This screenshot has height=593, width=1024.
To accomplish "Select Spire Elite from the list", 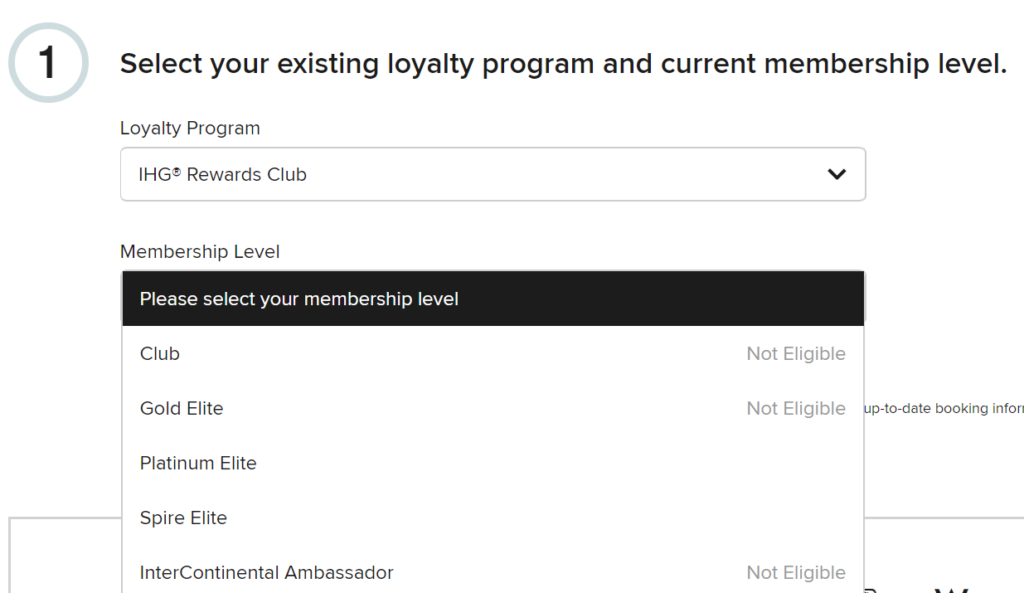I will coord(183,518).
